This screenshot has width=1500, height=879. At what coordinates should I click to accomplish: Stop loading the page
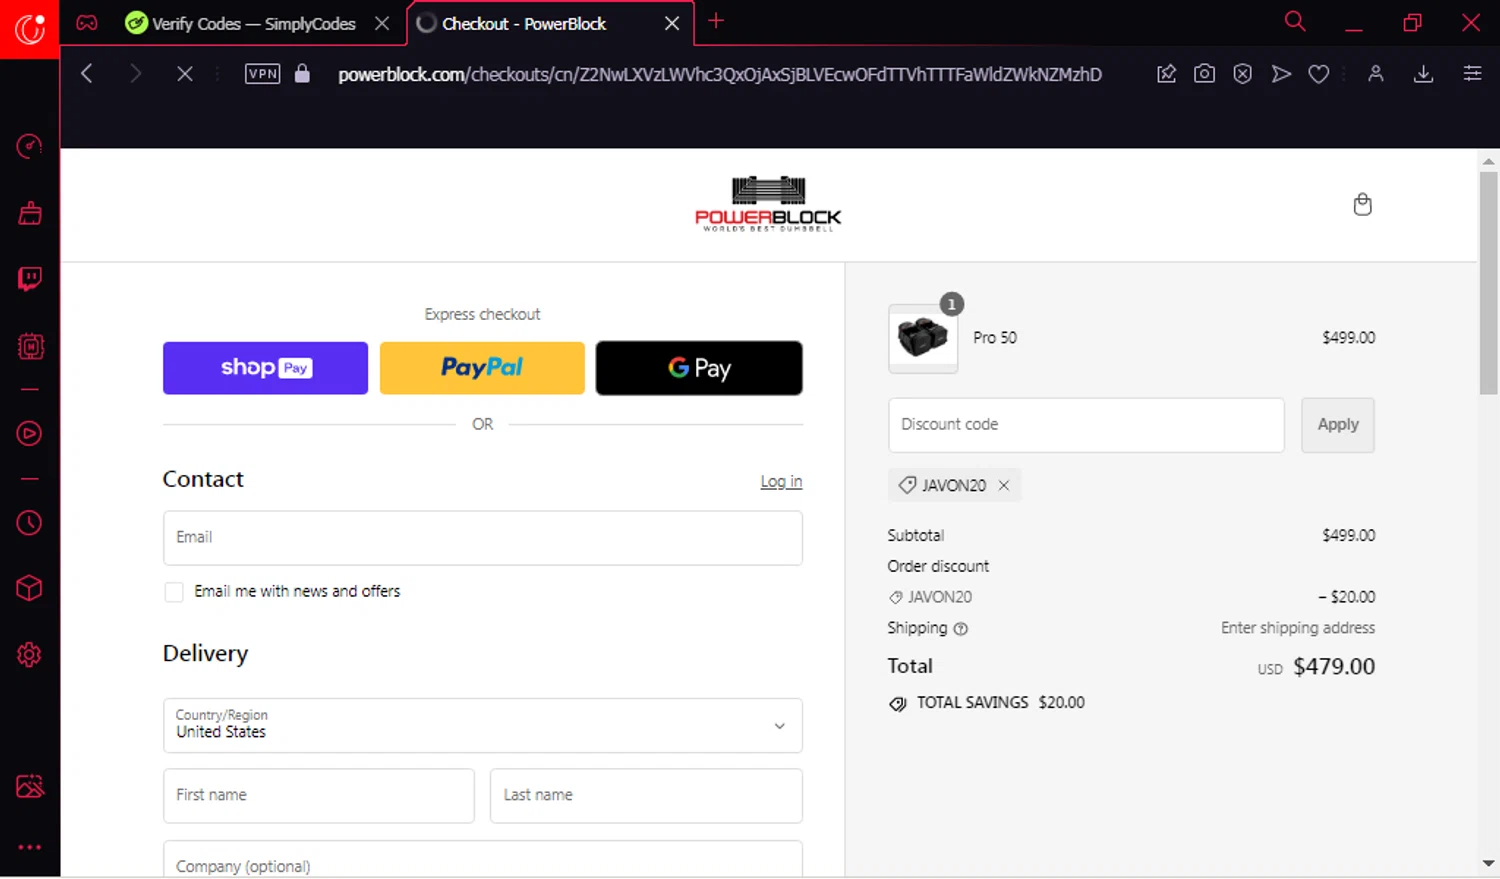(184, 73)
